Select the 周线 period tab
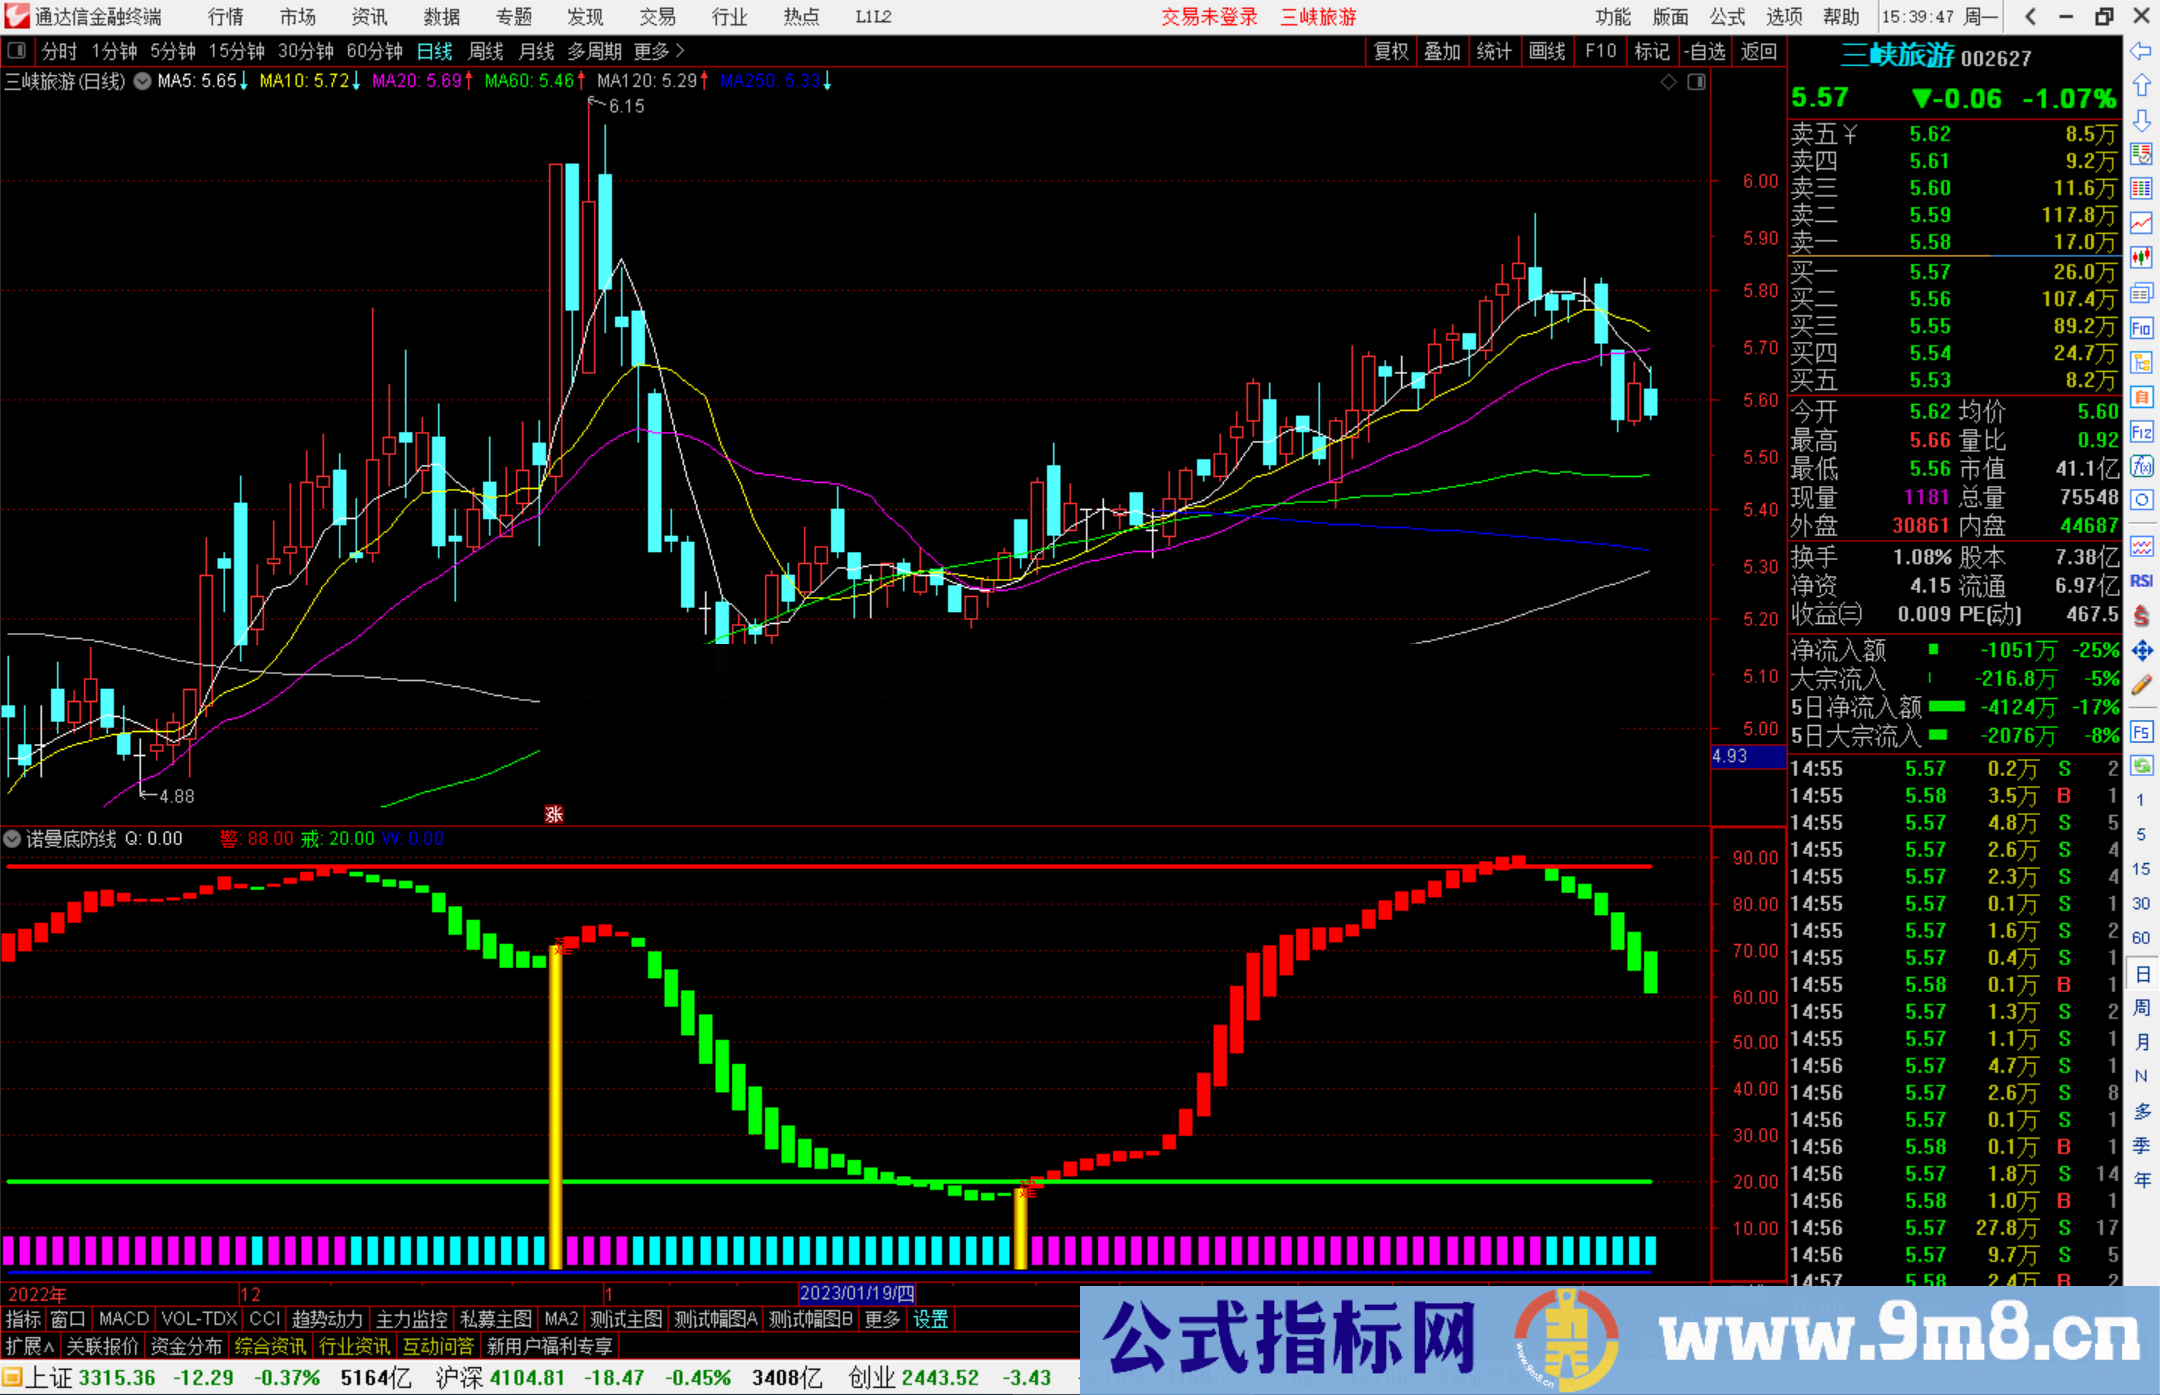This screenshot has height=1395, width=2160. pos(486,51)
